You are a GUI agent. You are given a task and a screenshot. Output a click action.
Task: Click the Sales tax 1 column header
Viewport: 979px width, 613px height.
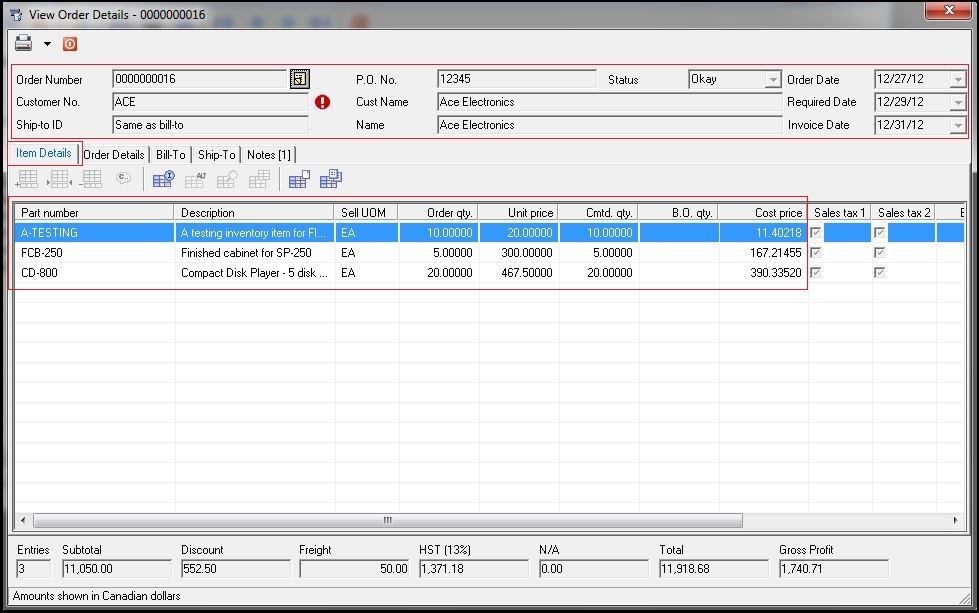point(840,213)
